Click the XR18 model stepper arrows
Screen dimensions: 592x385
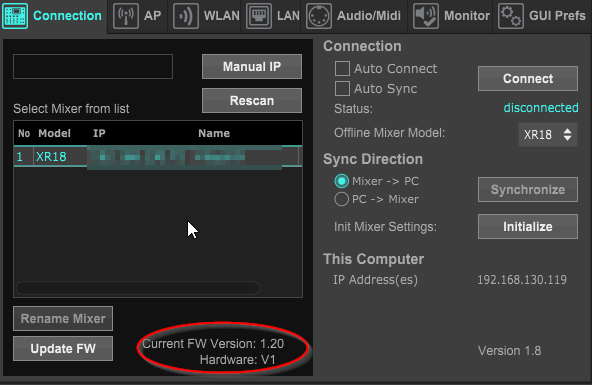[567, 134]
